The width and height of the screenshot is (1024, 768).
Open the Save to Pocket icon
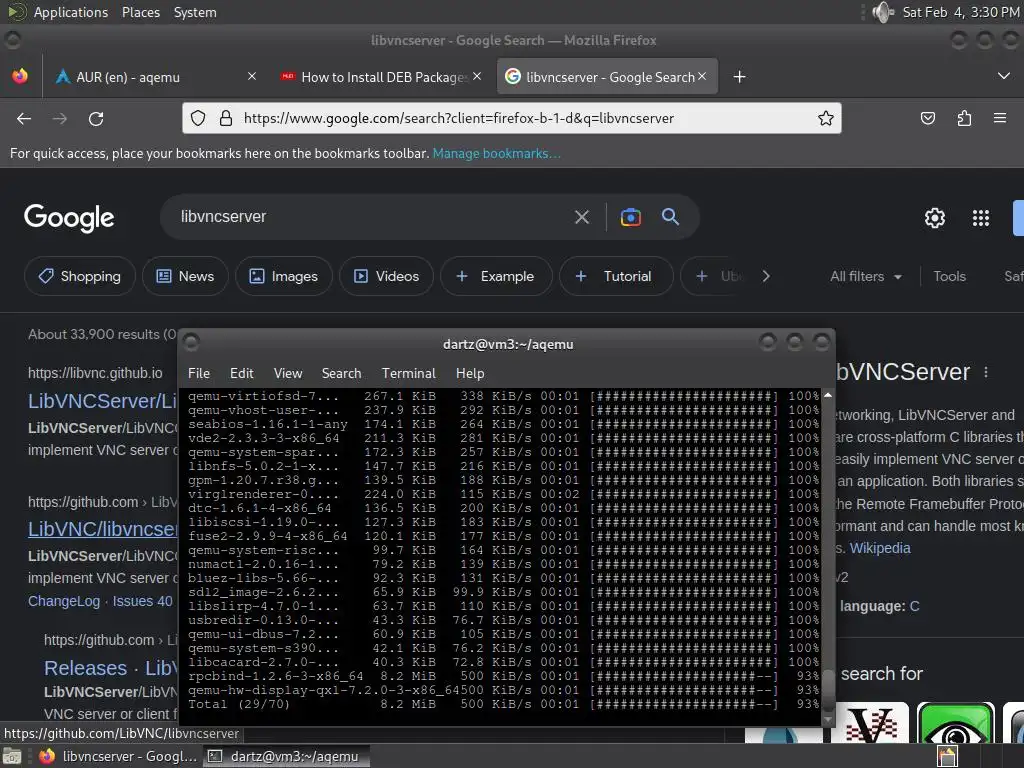[x=927, y=118]
